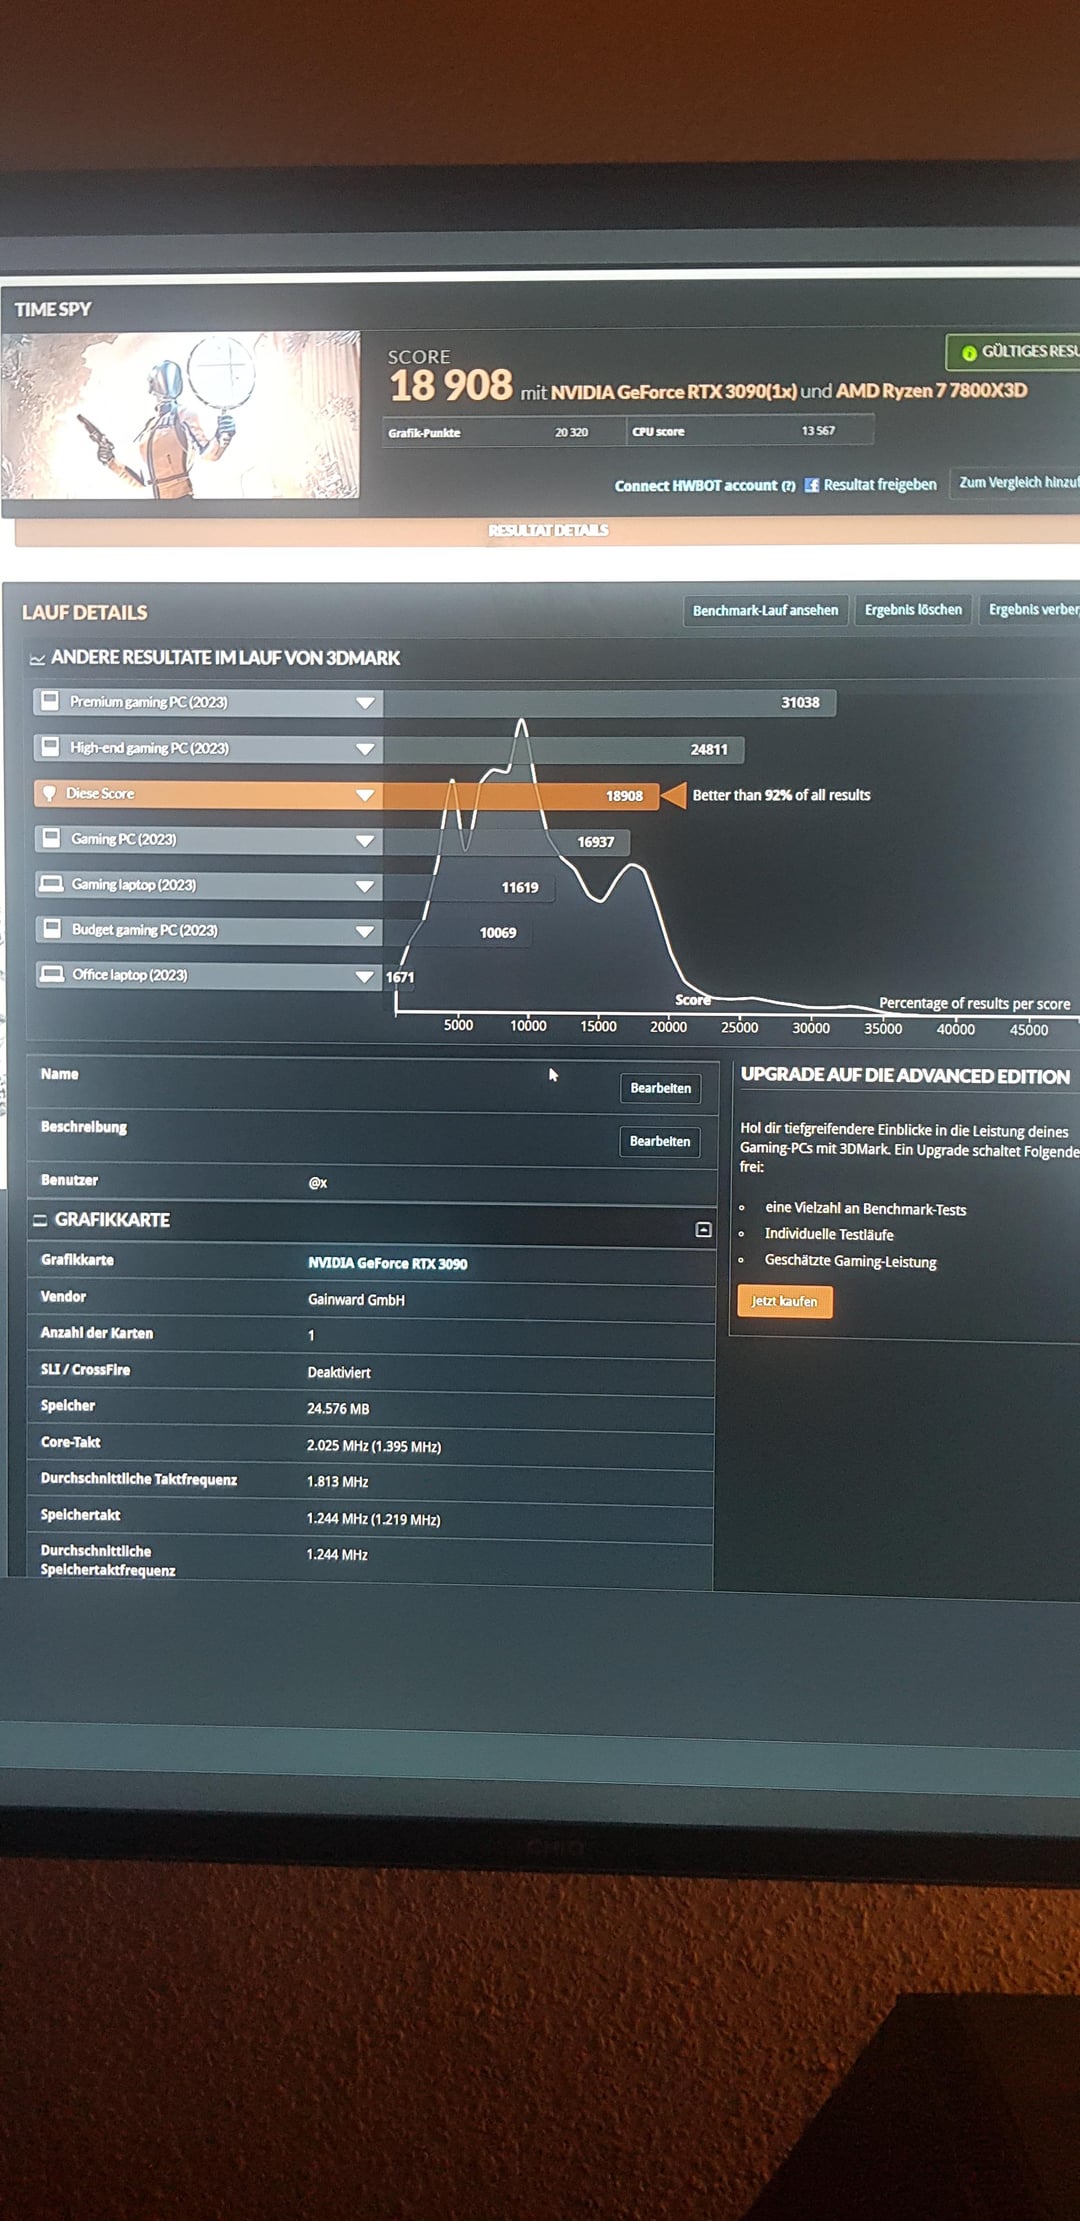Click the 1.813 MHz average clock value
Viewport: 1080px width, 2221px height.
(337, 1482)
